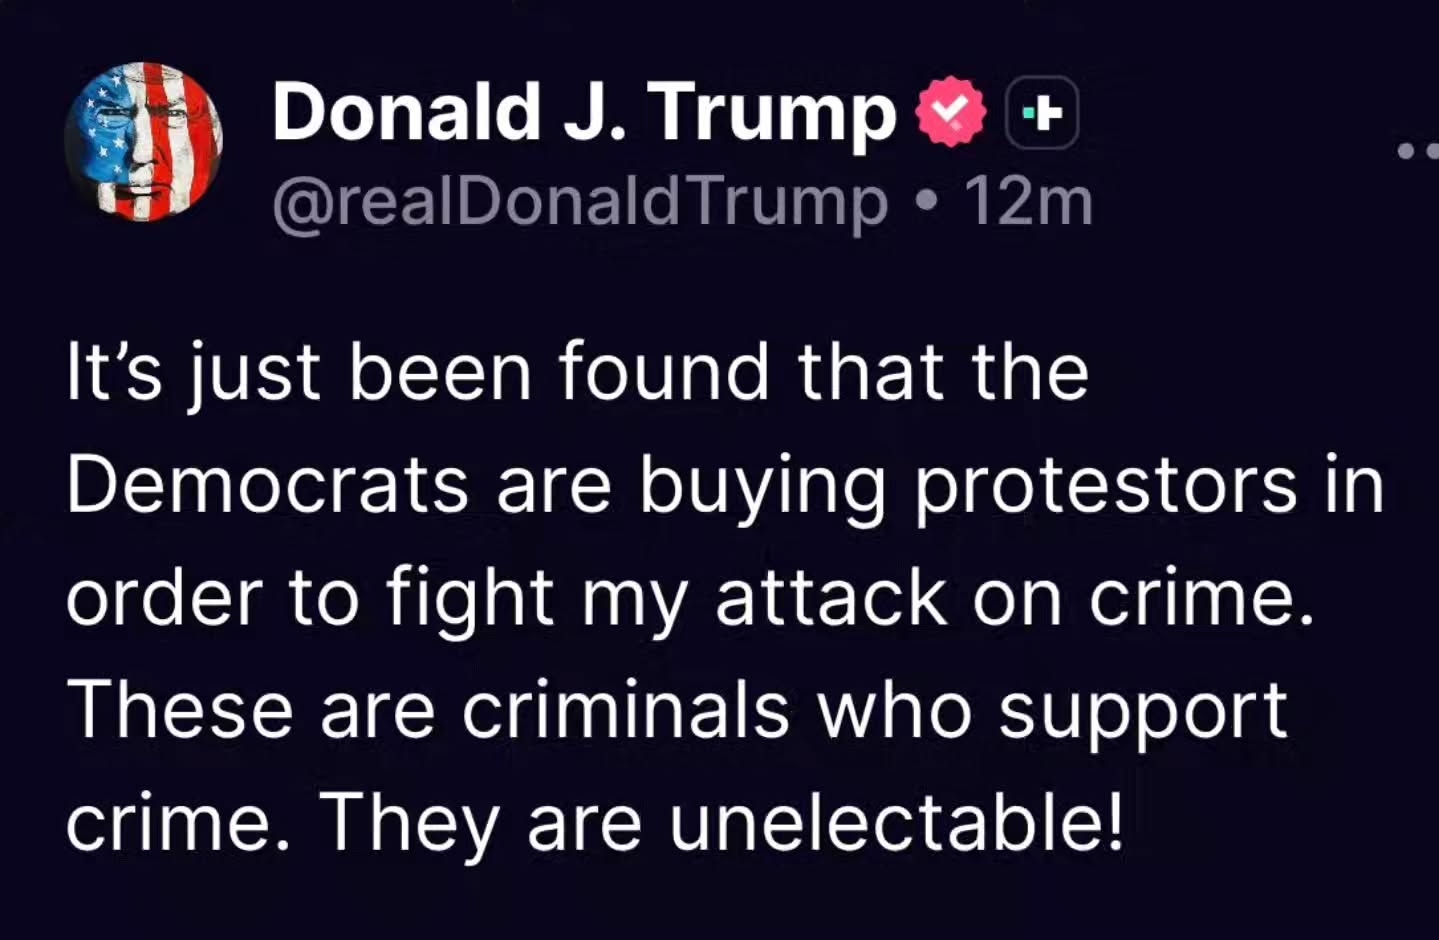Open the flag-painted profile avatar
This screenshot has height=940, width=1439.
[x=143, y=141]
